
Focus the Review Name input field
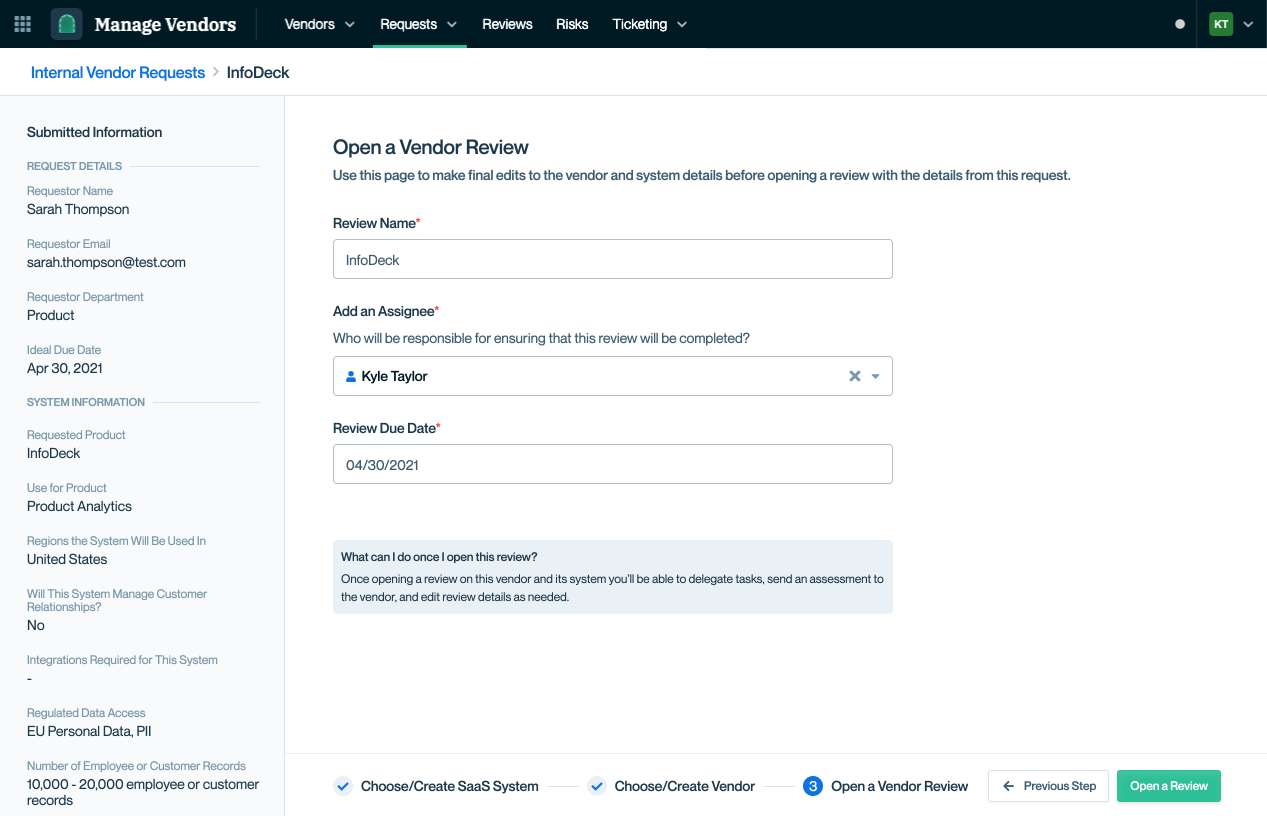point(612,259)
